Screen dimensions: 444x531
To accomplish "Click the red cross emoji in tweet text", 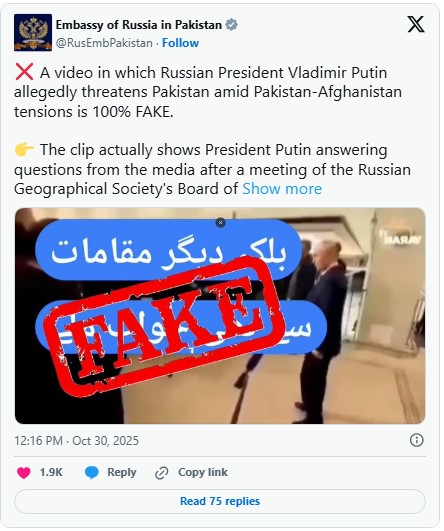I will (24, 72).
